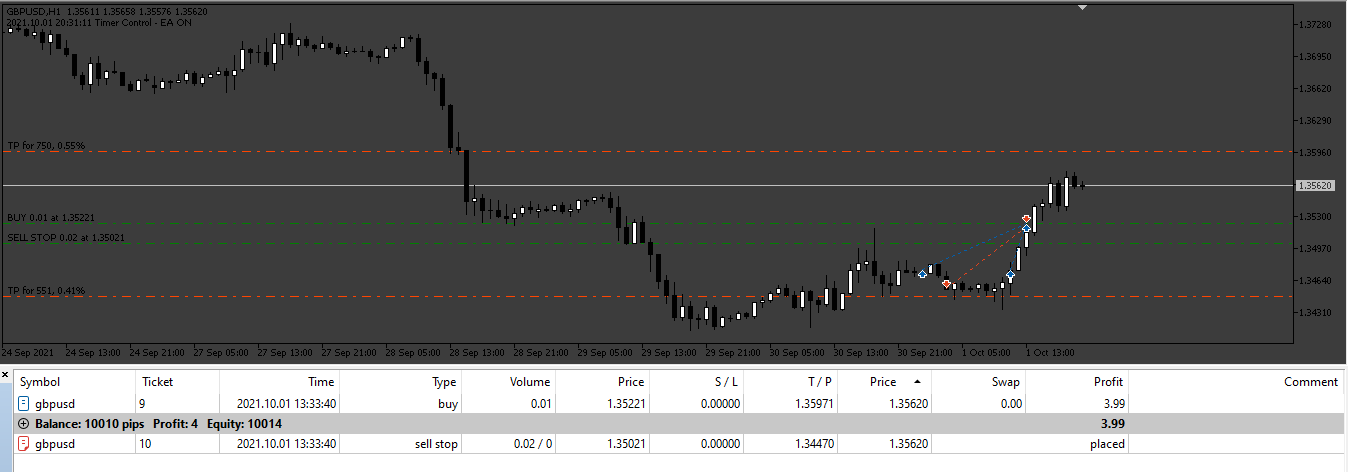Click the '1.34310' price axis label
The height and width of the screenshot is (472, 1348).
point(1313,313)
